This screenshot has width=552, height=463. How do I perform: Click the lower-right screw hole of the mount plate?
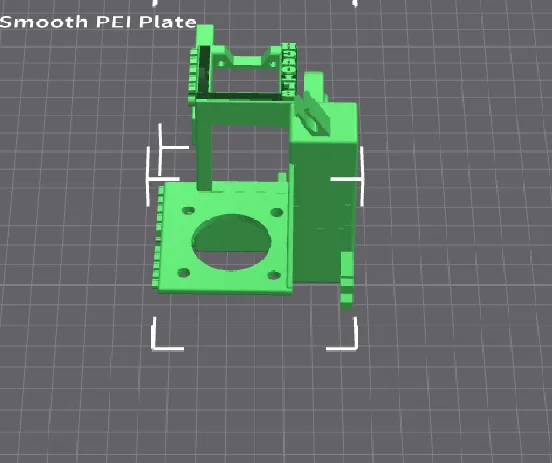274,275
